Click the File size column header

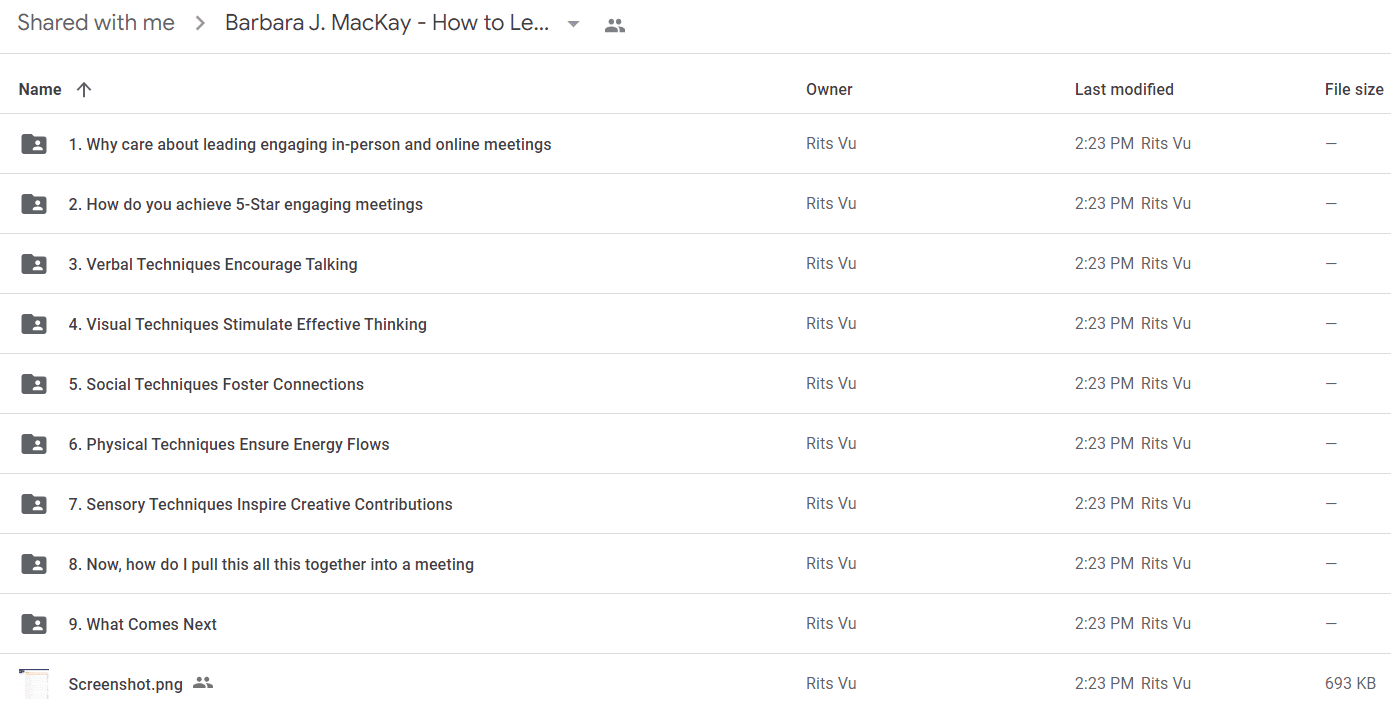tap(1354, 89)
